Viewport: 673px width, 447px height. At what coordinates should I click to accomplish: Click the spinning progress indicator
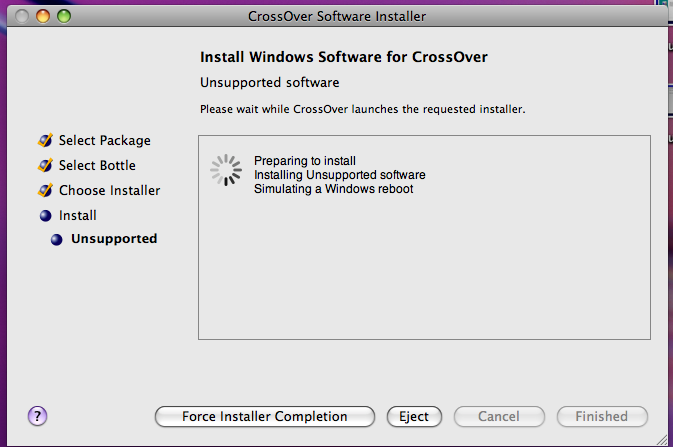coord(226,170)
